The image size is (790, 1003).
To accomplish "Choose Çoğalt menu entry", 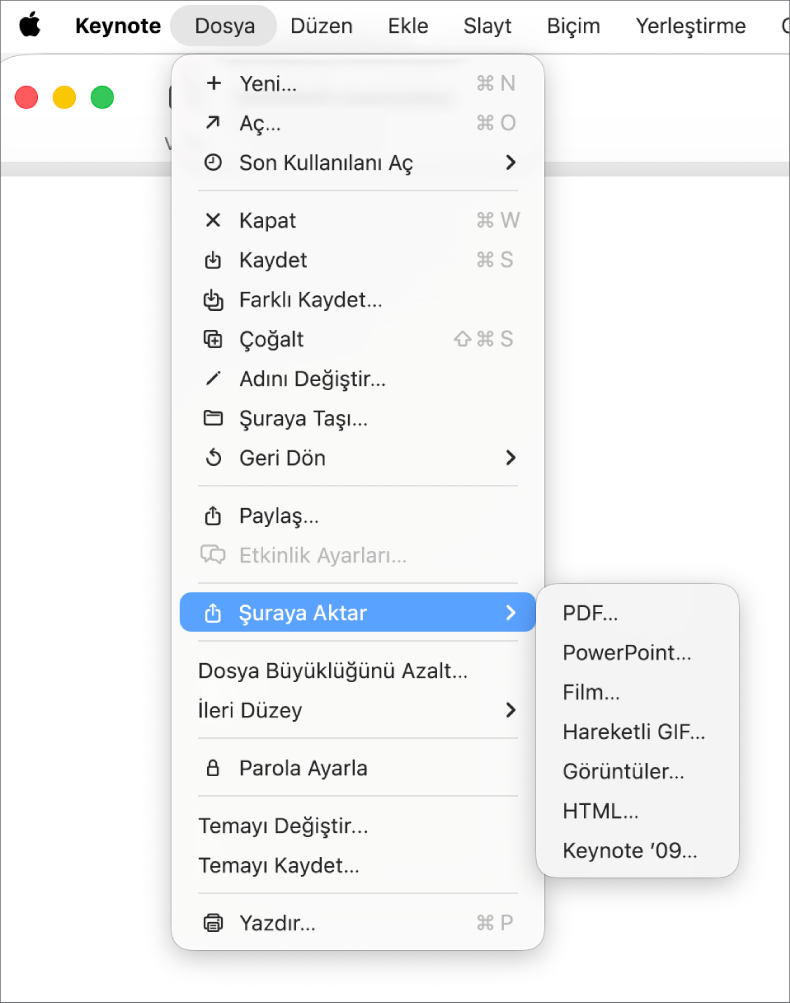I will pos(358,339).
